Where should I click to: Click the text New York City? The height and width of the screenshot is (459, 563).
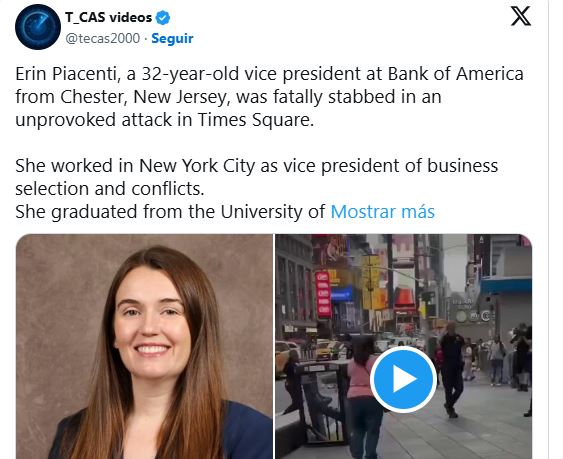tap(197, 166)
